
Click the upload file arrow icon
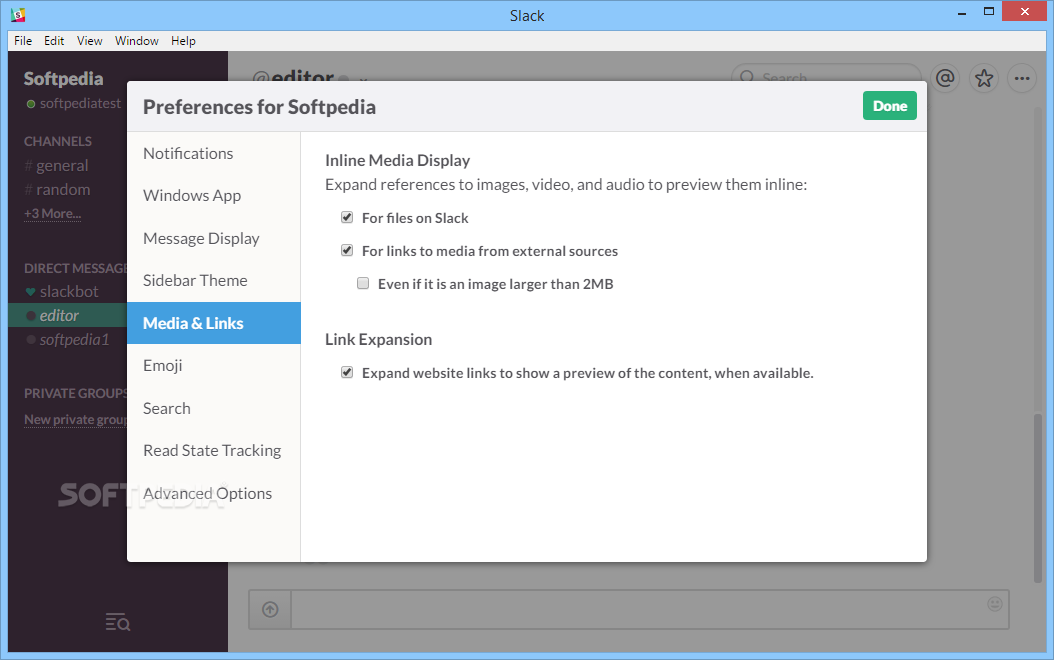pos(270,610)
